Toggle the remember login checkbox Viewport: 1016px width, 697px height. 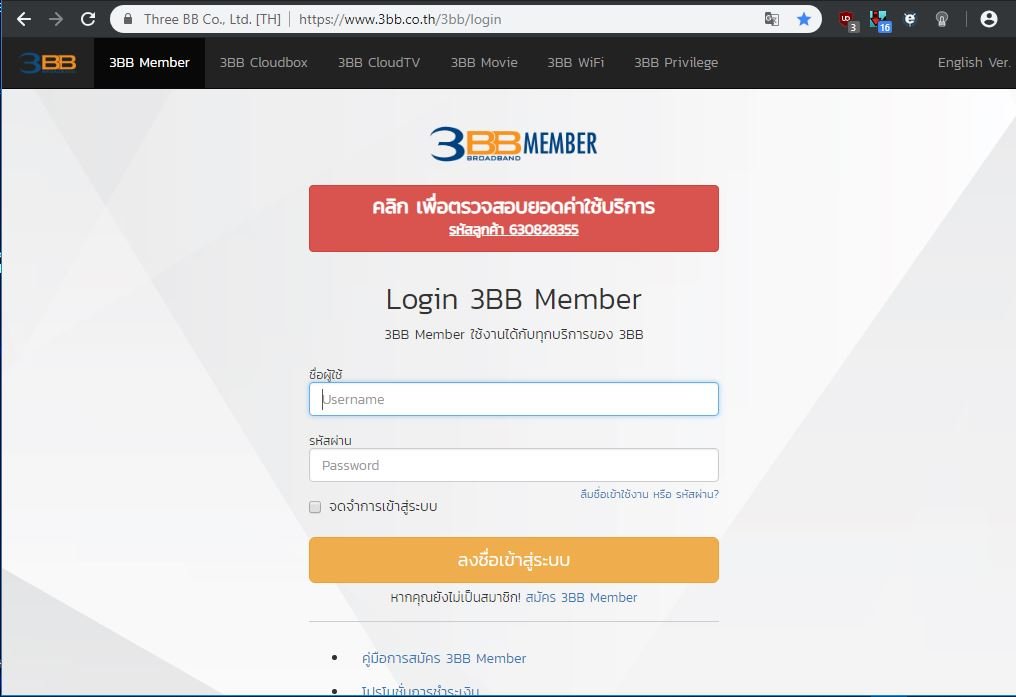pyautogui.click(x=315, y=507)
